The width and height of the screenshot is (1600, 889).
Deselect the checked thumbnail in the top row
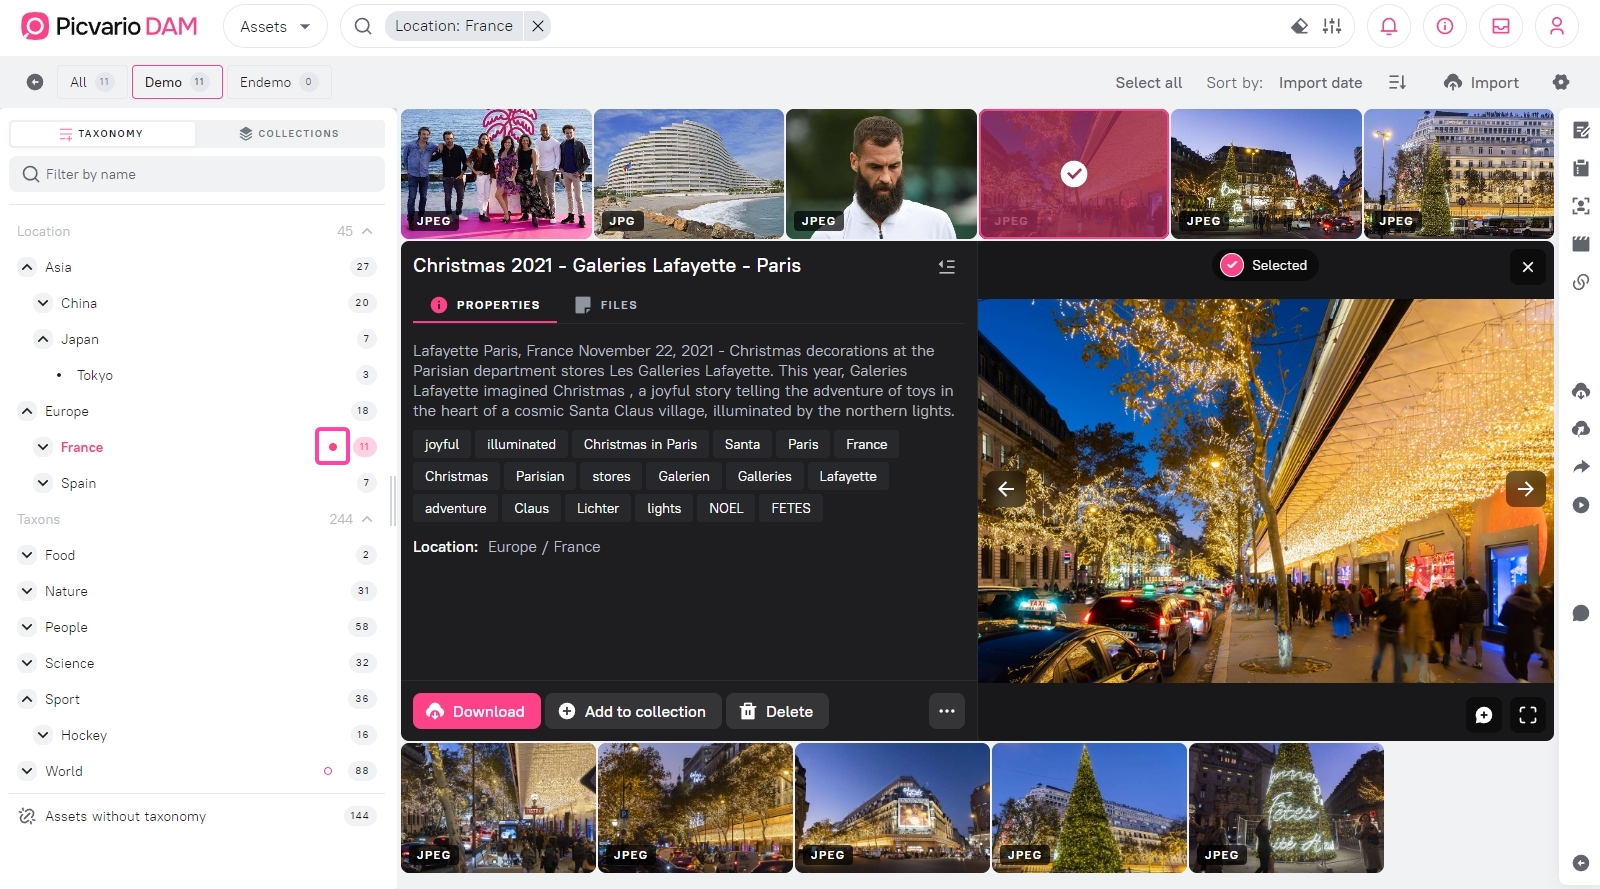pyautogui.click(x=1074, y=174)
